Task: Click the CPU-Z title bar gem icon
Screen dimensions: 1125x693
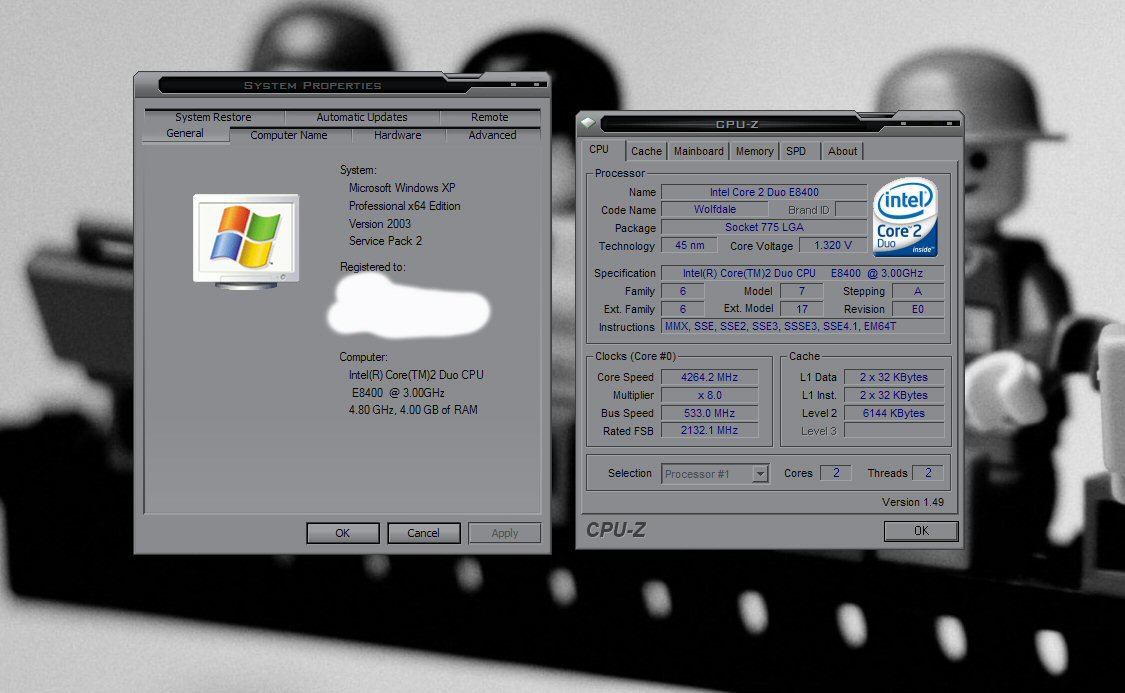Action: [588, 123]
